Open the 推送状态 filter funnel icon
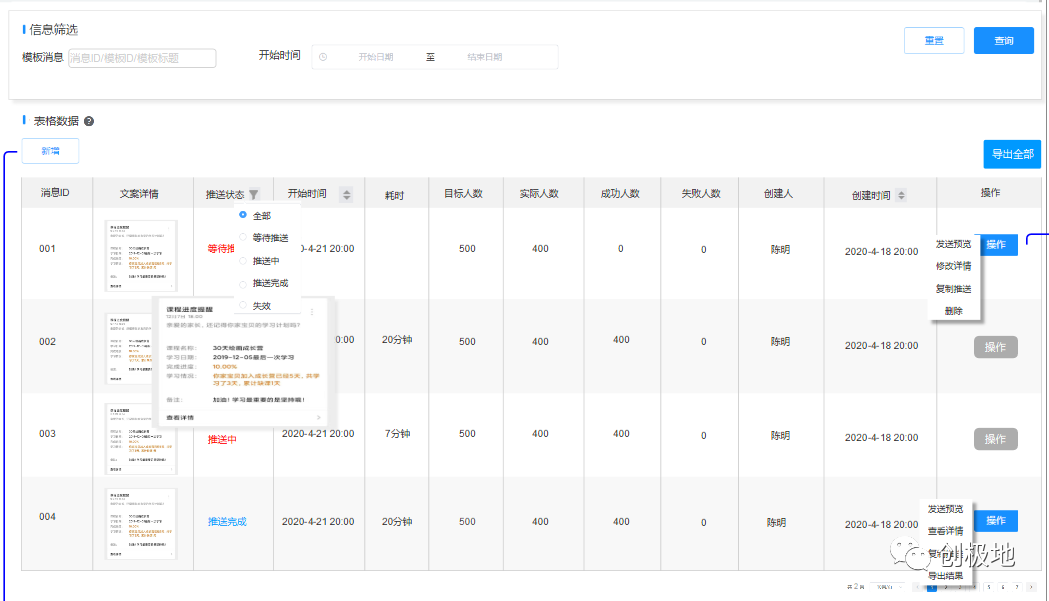The width and height of the screenshot is (1049, 601). click(254, 195)
